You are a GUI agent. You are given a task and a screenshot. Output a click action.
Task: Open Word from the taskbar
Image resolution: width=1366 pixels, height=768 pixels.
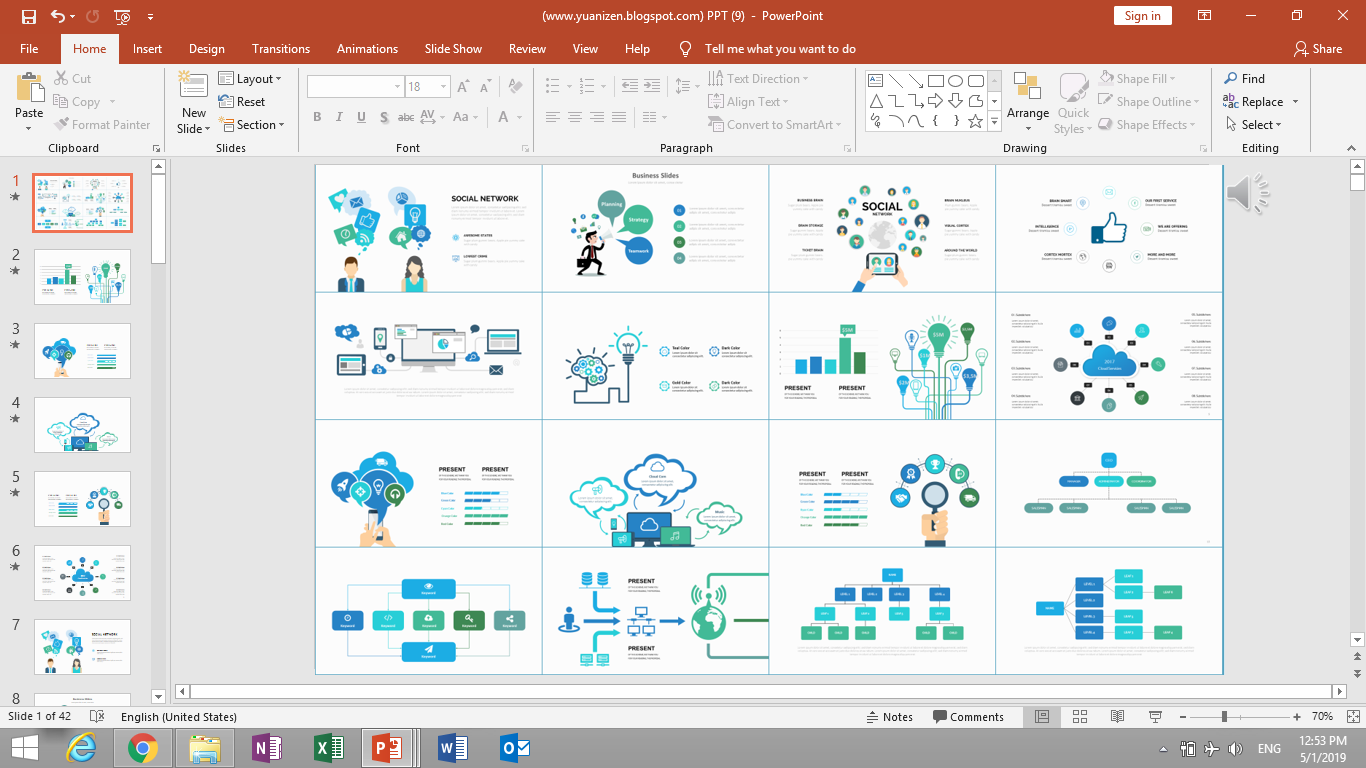tap(453, 748)
